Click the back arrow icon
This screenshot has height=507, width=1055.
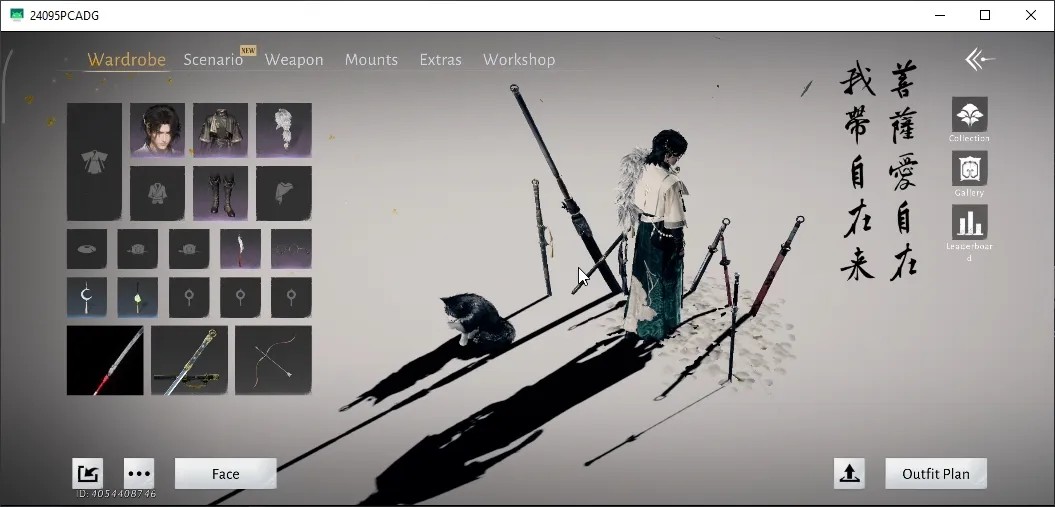(x=980, y=59)
